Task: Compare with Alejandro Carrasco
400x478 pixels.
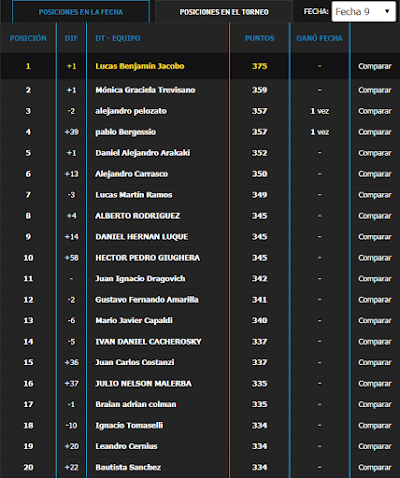Action: (375, 174)
